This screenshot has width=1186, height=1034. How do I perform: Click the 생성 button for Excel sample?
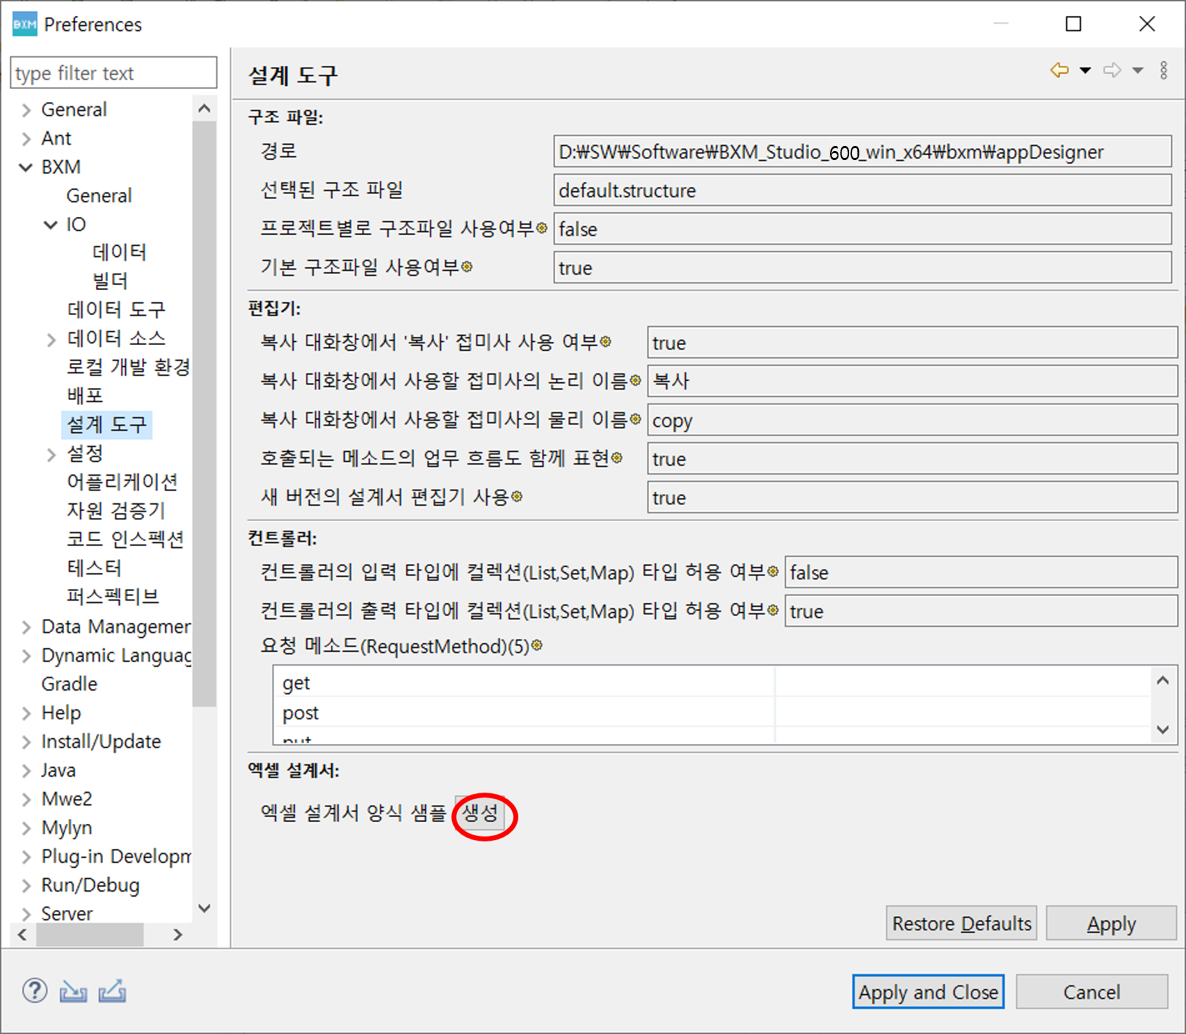coord(481,814)
